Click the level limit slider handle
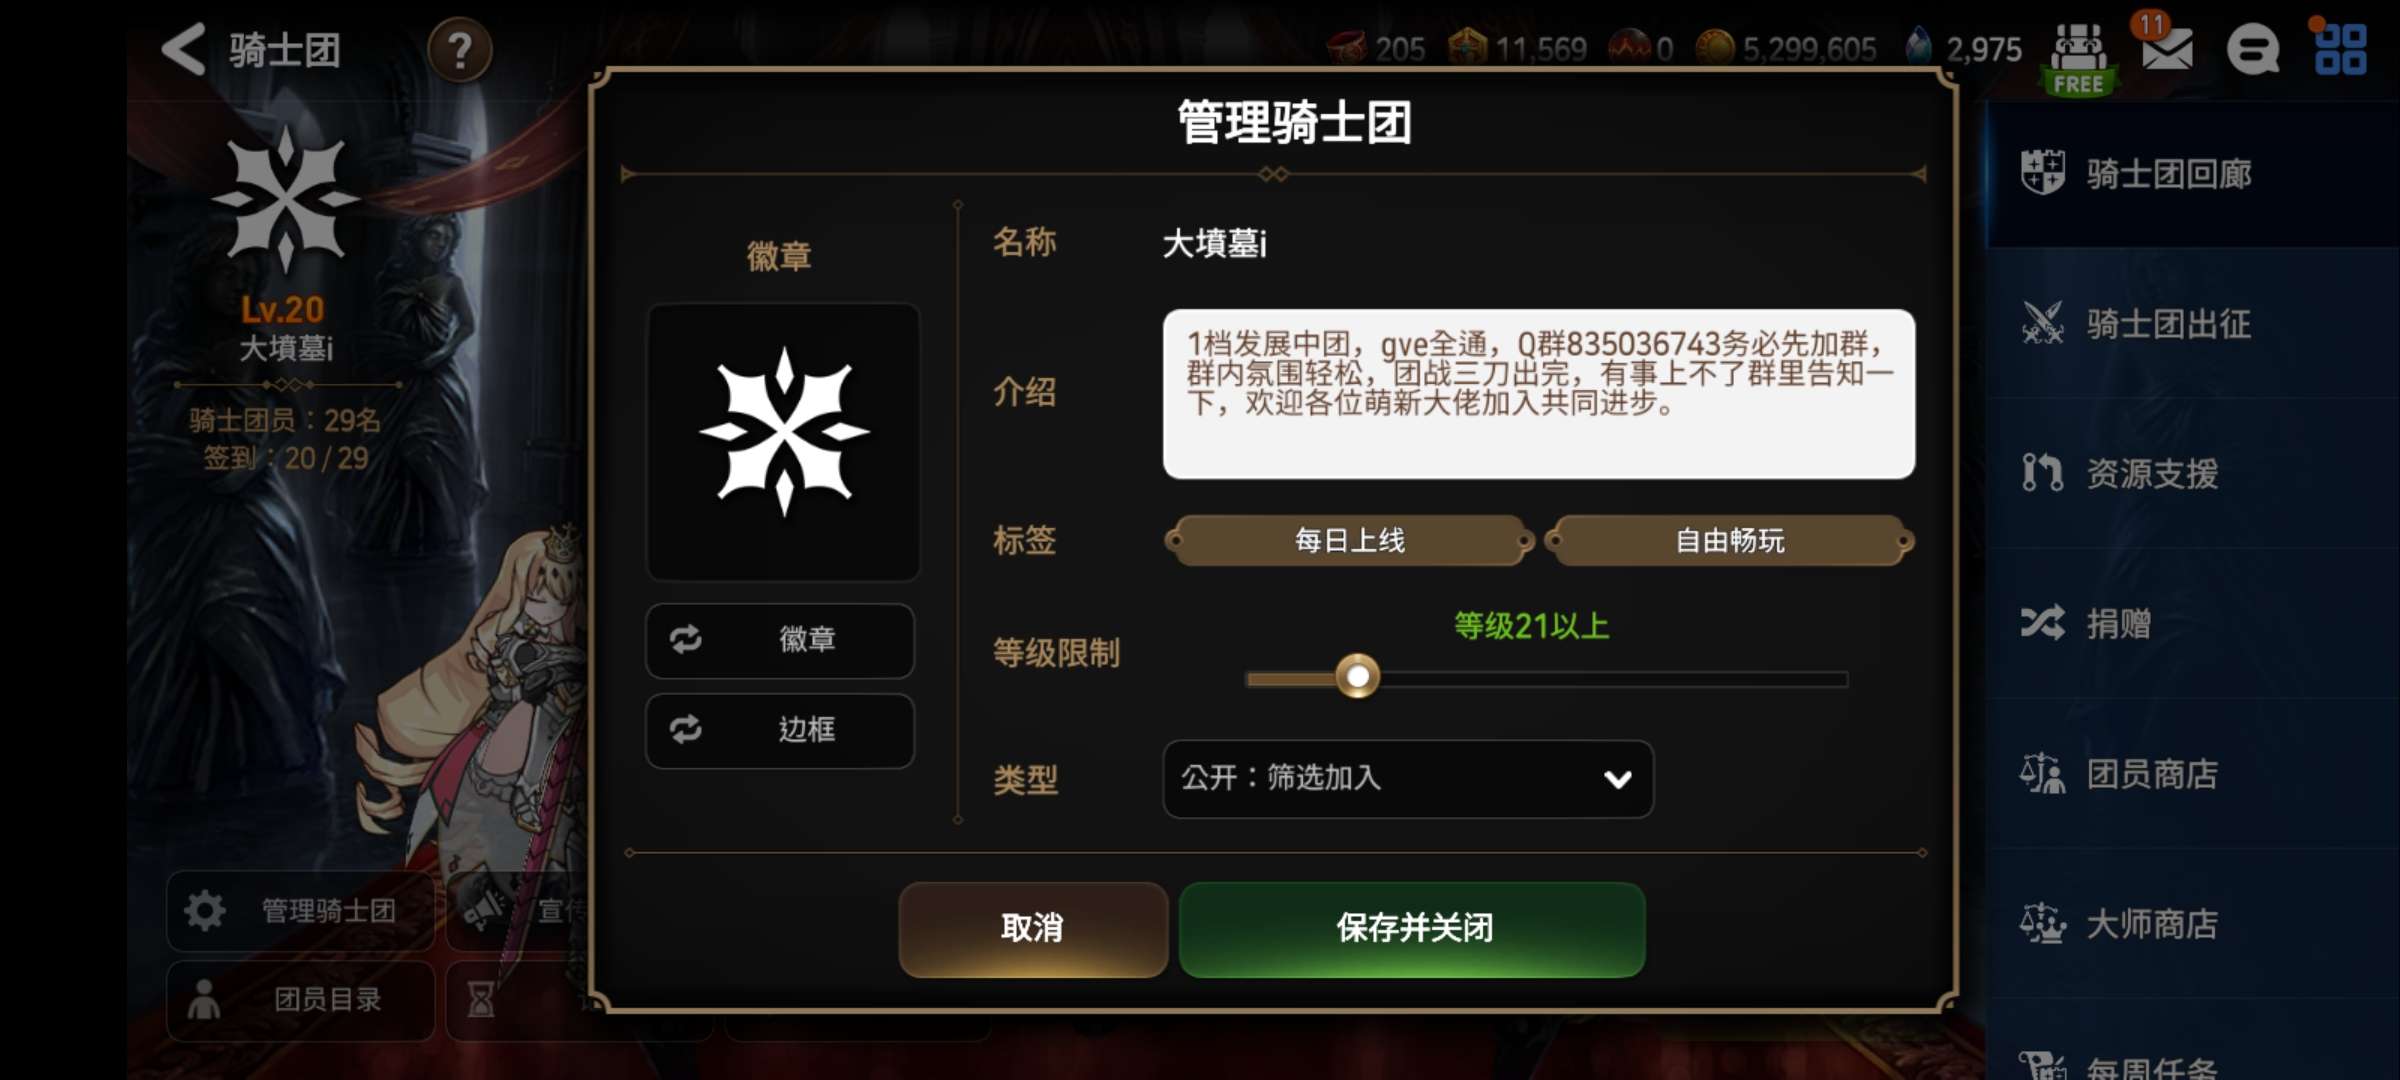 pos(1357,678)
